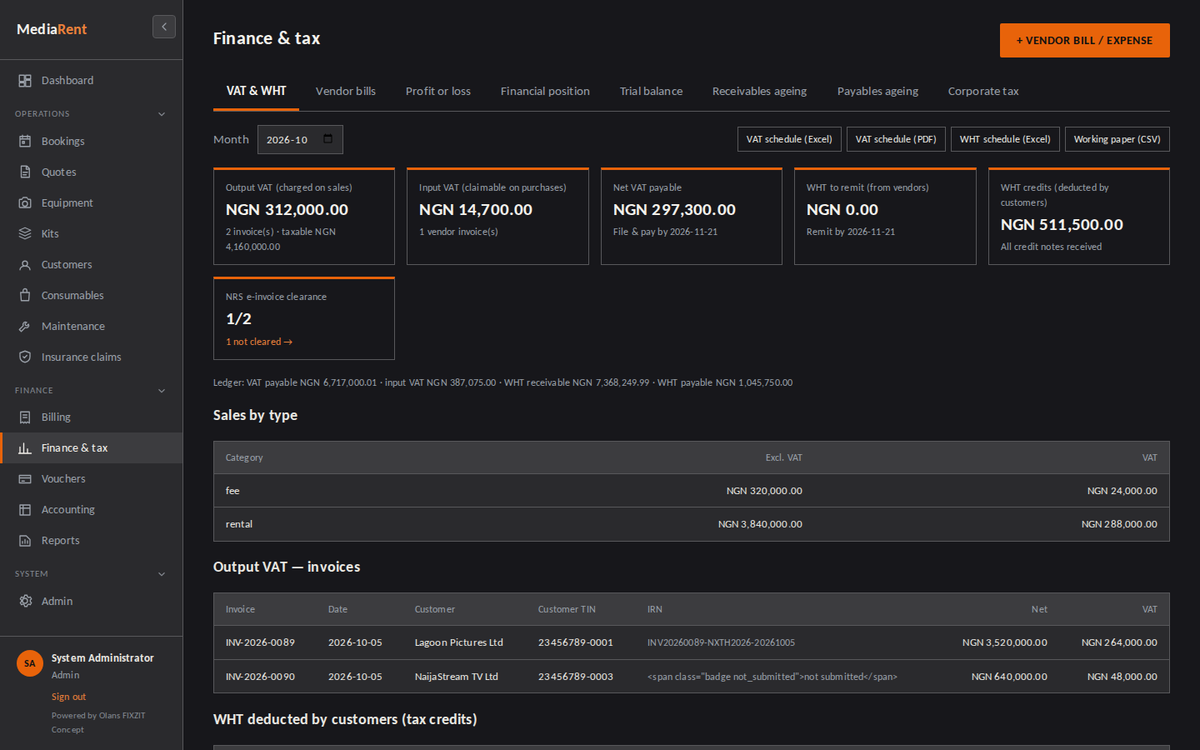Click the Month input field
The width and height of the screenshot is (1200, 750).
point(300,139)
